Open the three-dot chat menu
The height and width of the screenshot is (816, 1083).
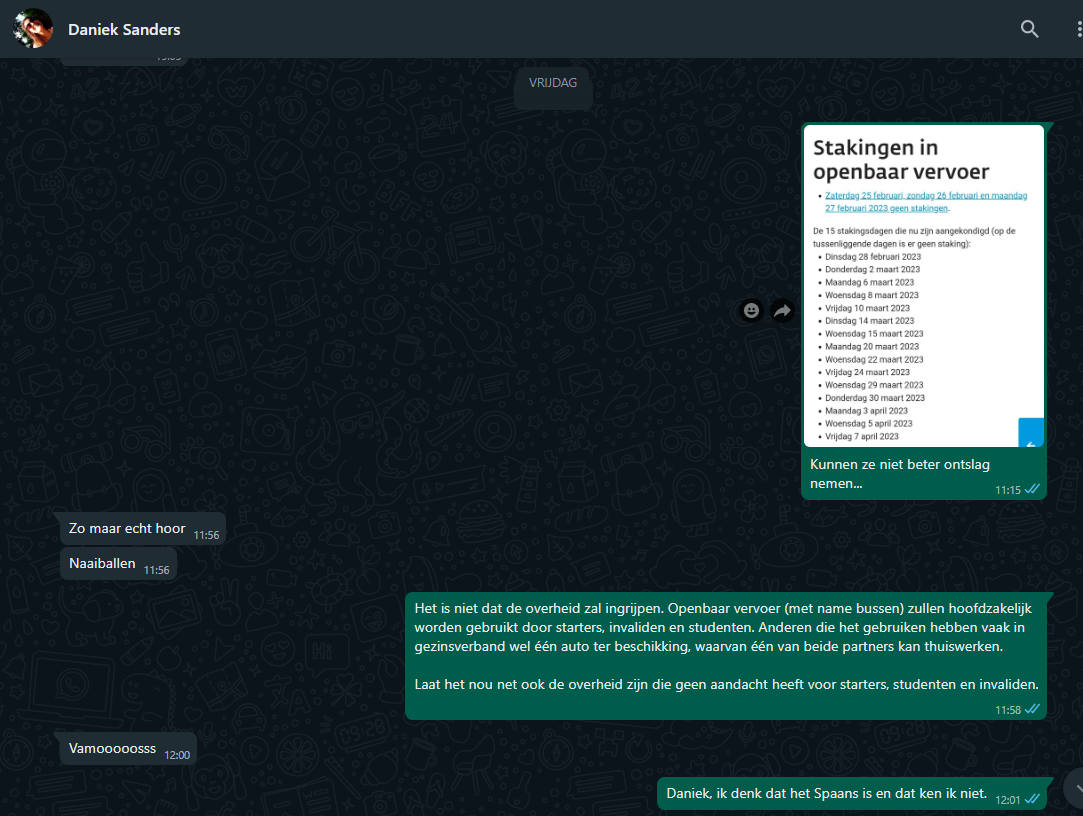(x=1077, y=29)
